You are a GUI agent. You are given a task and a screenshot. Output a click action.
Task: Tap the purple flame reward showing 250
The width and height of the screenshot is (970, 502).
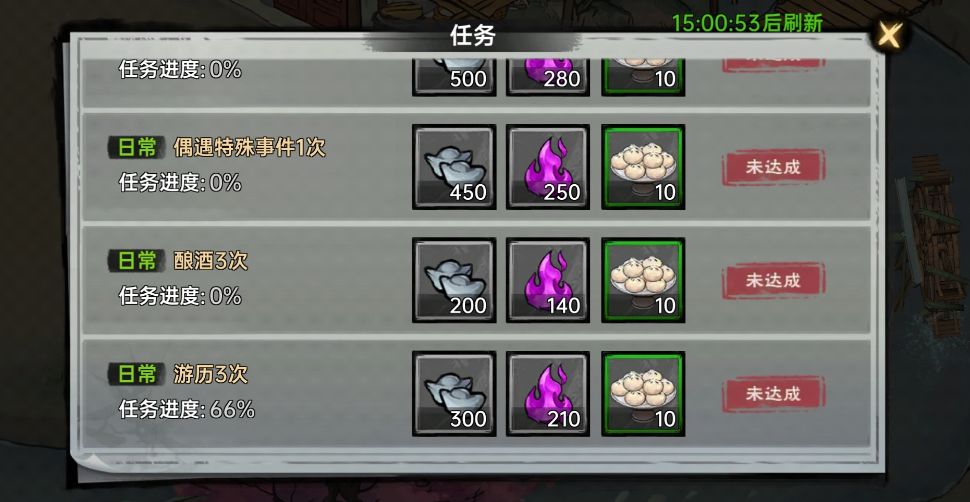pyautogui.click(x=548, y=167)
